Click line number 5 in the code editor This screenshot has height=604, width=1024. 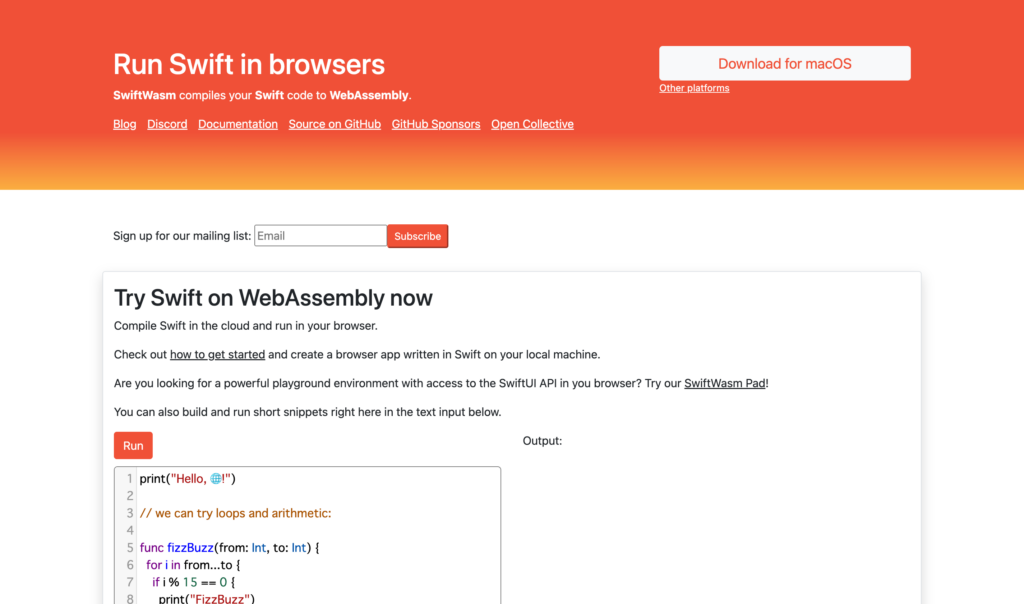(129, 547)
